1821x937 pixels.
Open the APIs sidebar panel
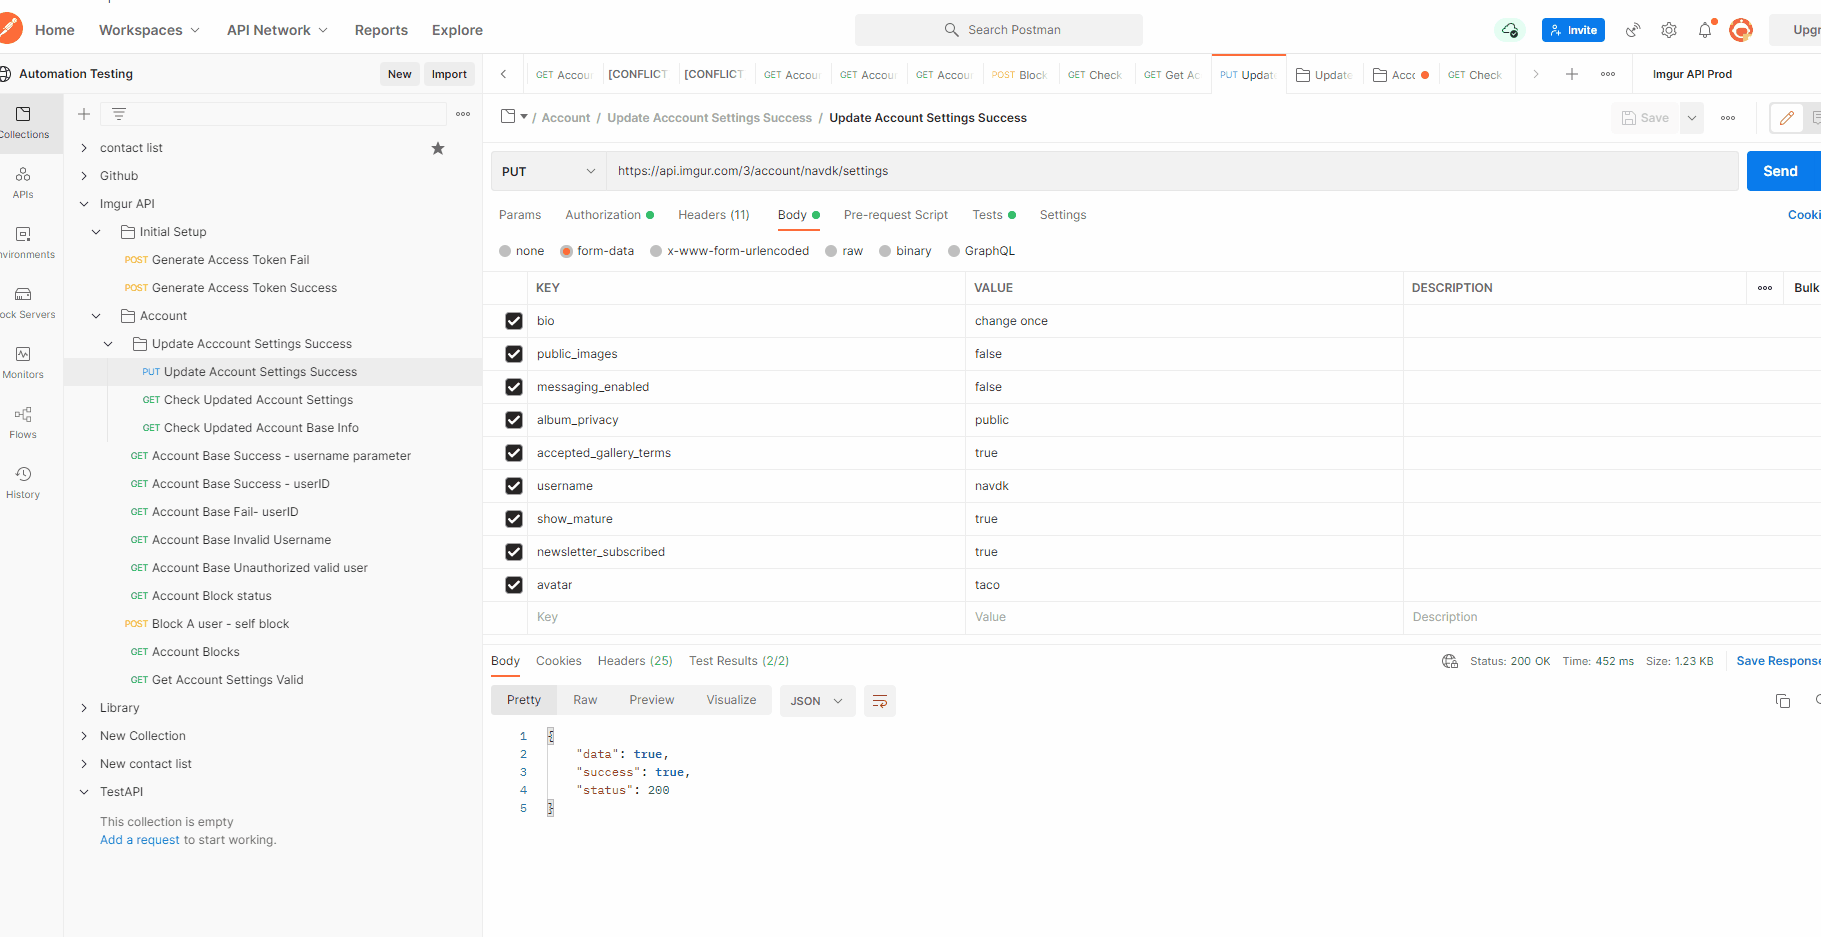pos(23,183)
